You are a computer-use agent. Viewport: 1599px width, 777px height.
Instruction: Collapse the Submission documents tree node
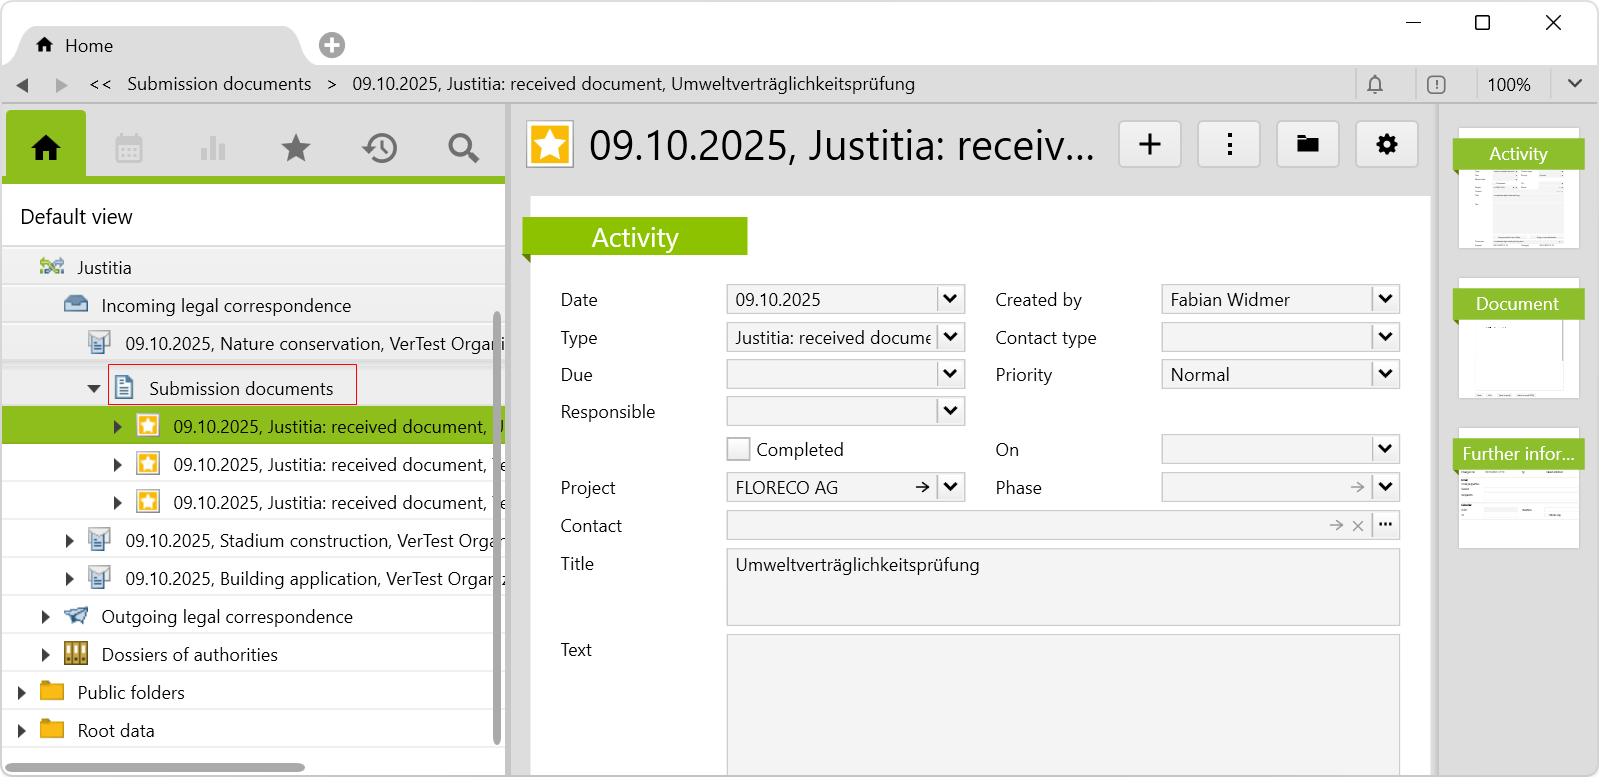point(94,389)
